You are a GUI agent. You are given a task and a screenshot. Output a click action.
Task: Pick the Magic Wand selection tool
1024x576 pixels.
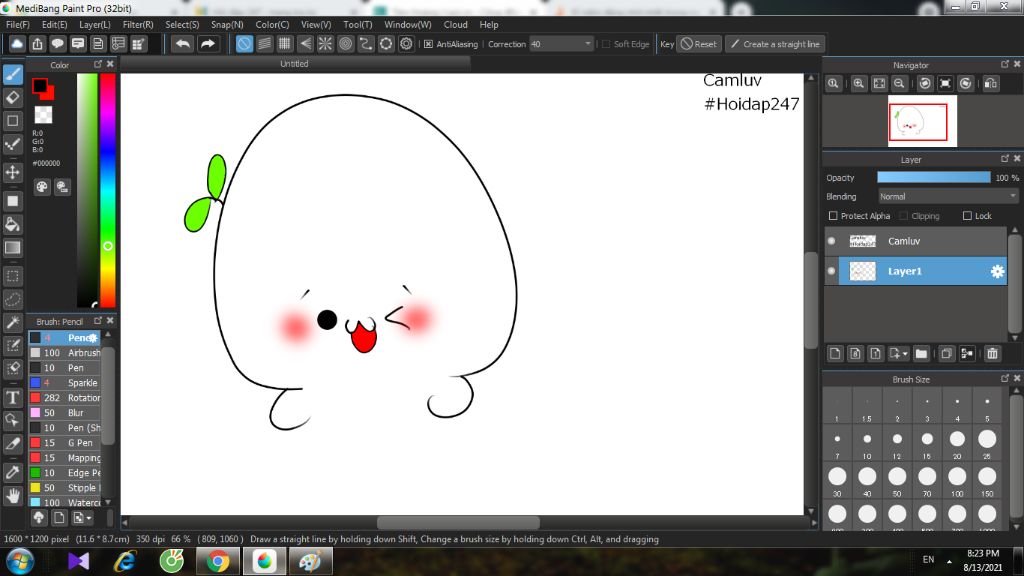[13, 322]
